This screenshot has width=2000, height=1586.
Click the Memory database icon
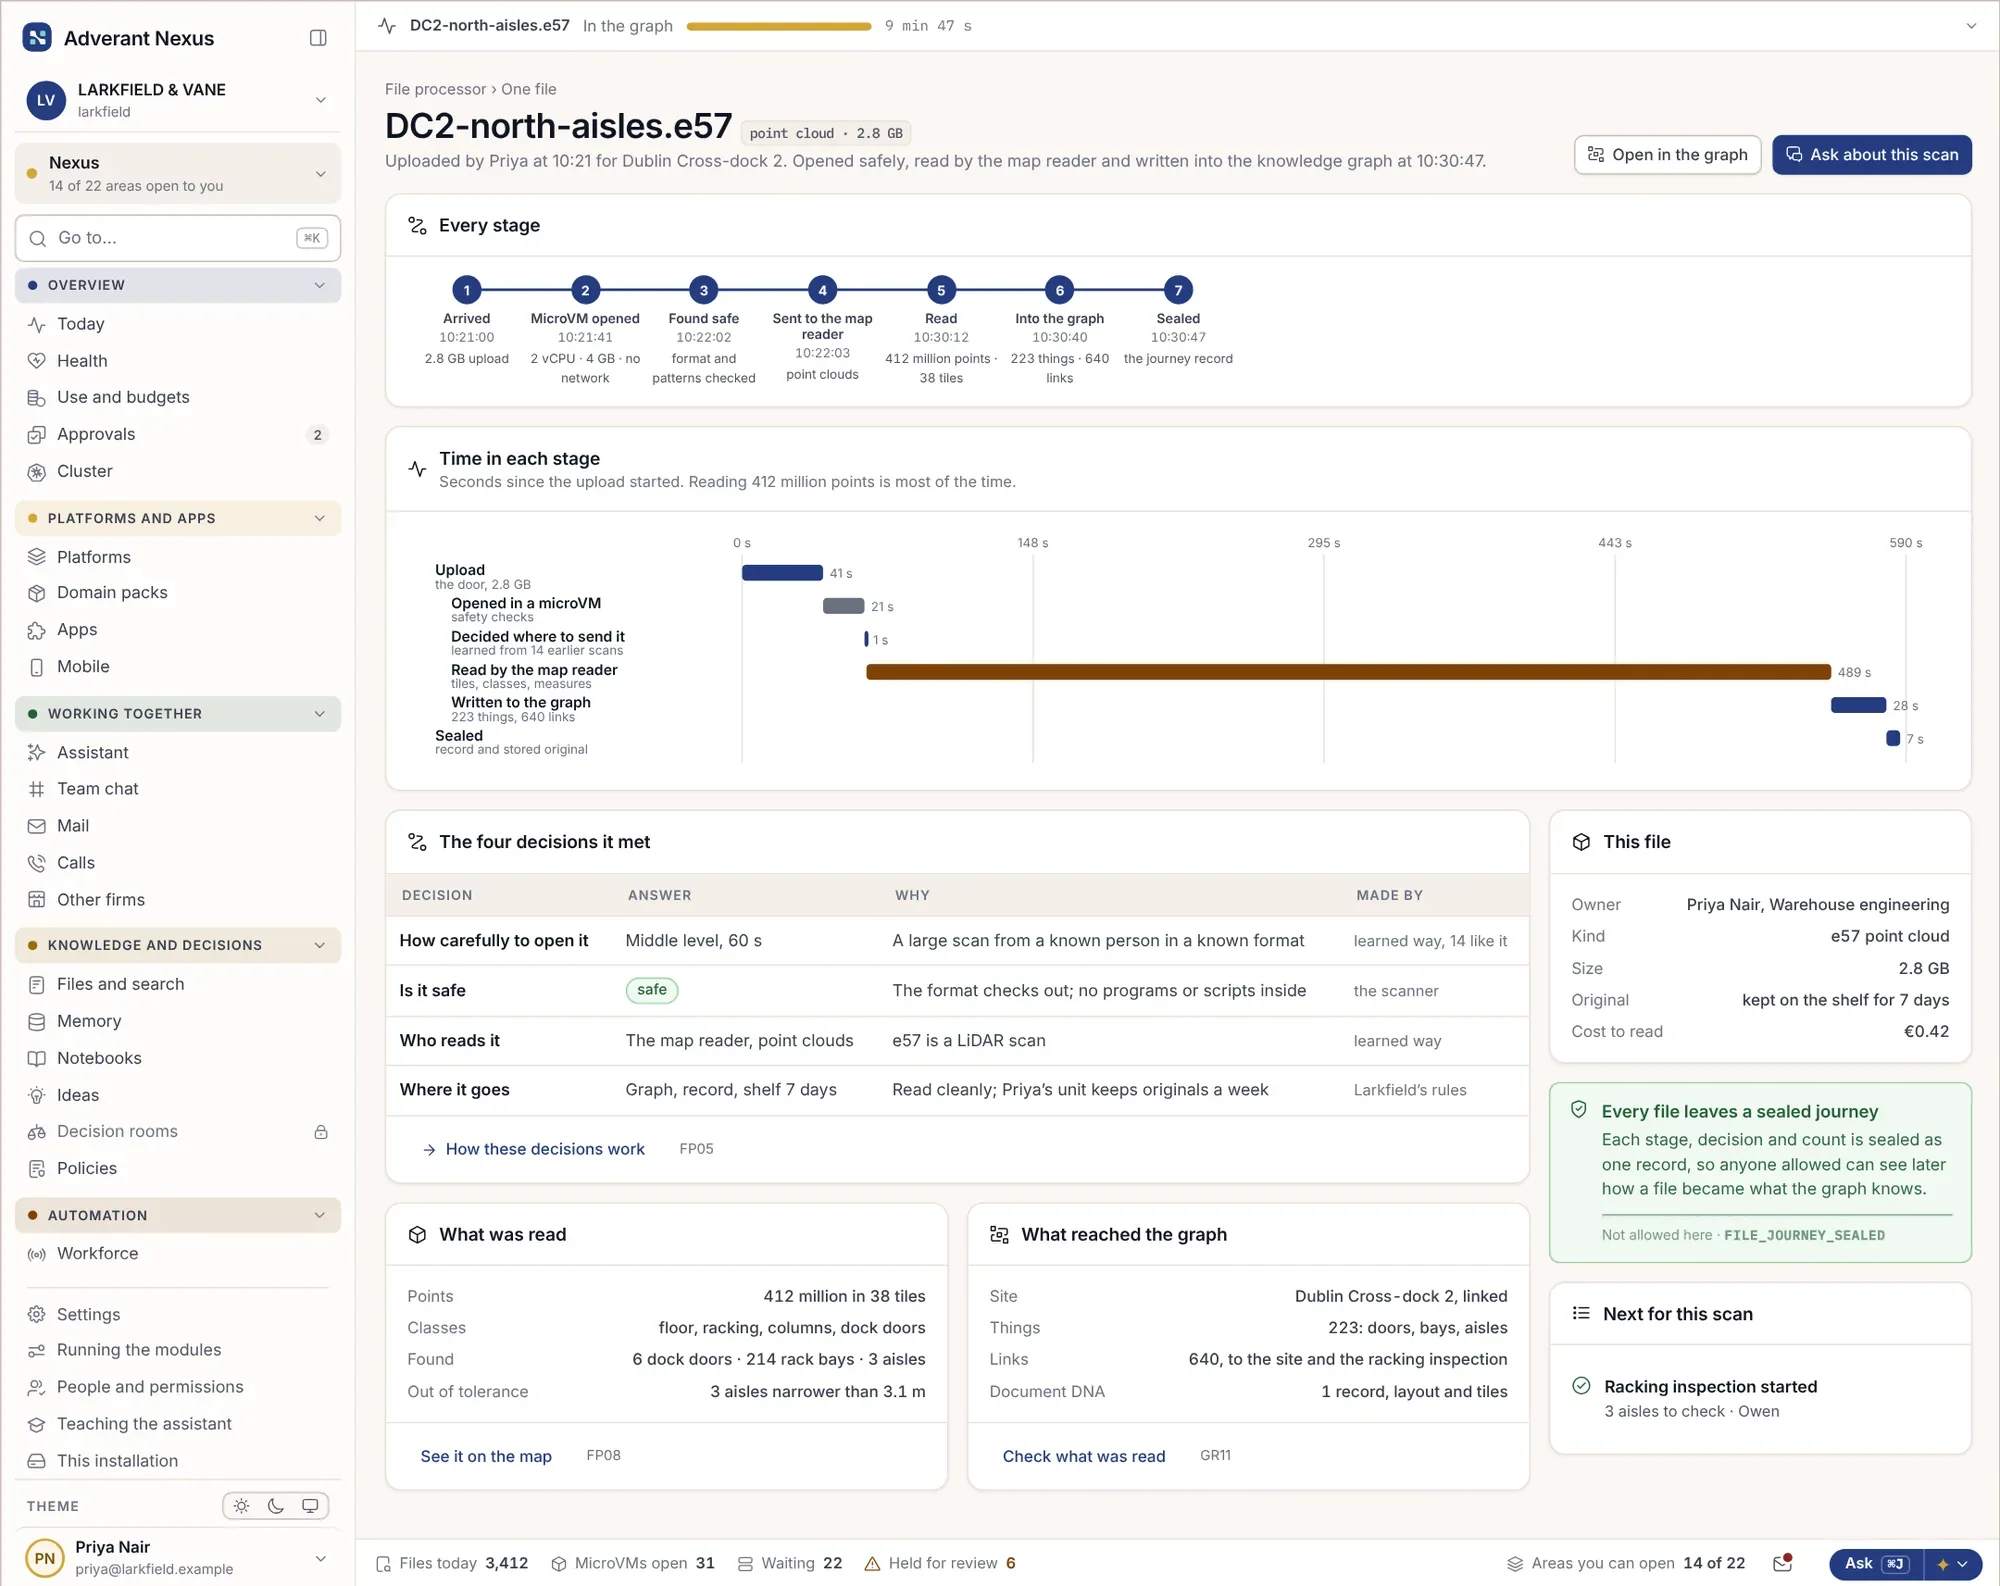tap(37, 1022)
